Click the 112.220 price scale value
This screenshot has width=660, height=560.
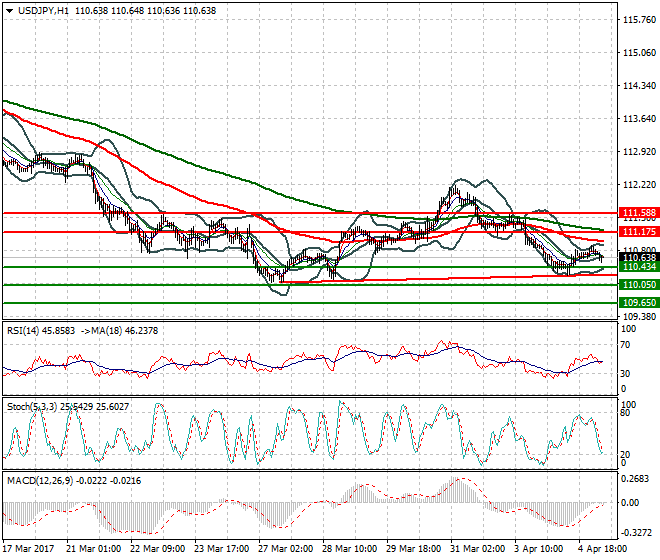(x=639, y=184)
